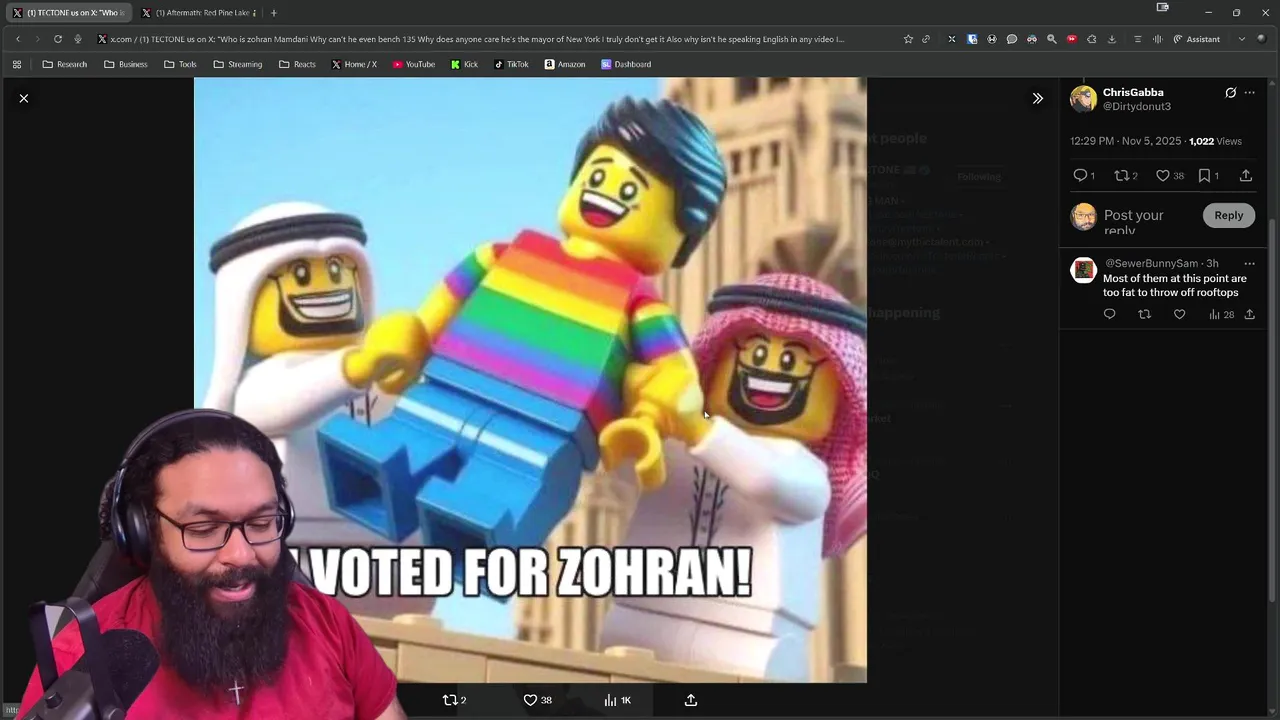Expand the chevron dropdown next to Assistant
This screenshot has height=720, width=1280.
click(1242, 39)
